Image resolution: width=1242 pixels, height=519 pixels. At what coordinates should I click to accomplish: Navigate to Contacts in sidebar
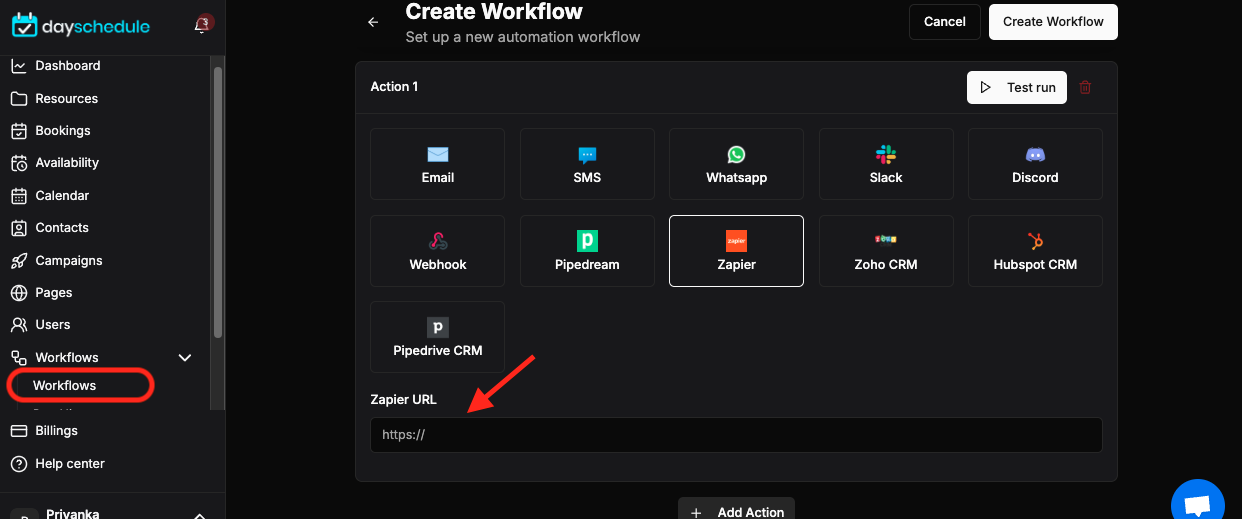(62, 228)
